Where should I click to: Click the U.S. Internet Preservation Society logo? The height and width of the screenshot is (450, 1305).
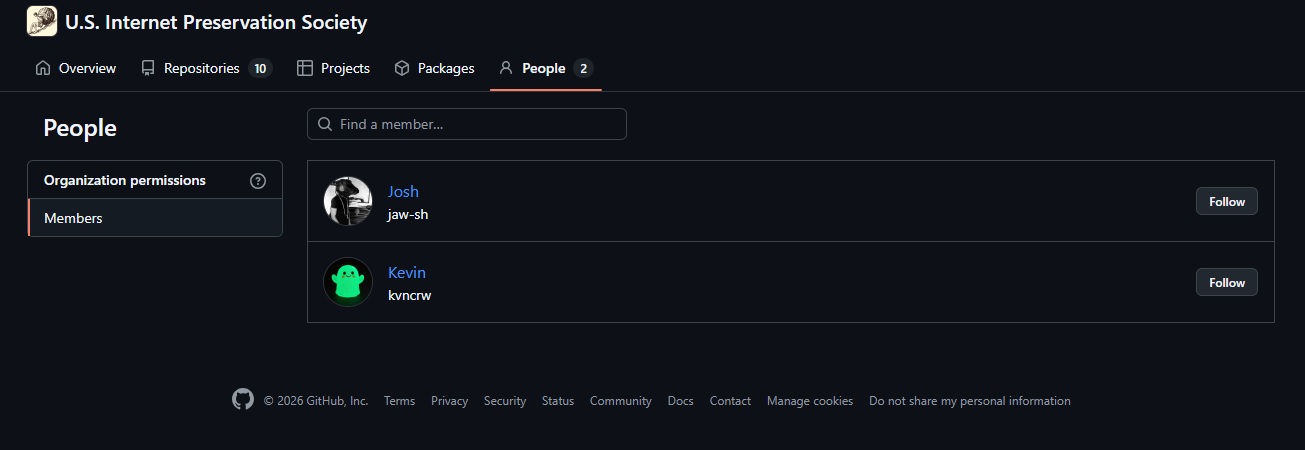click(x=42, y=21)
